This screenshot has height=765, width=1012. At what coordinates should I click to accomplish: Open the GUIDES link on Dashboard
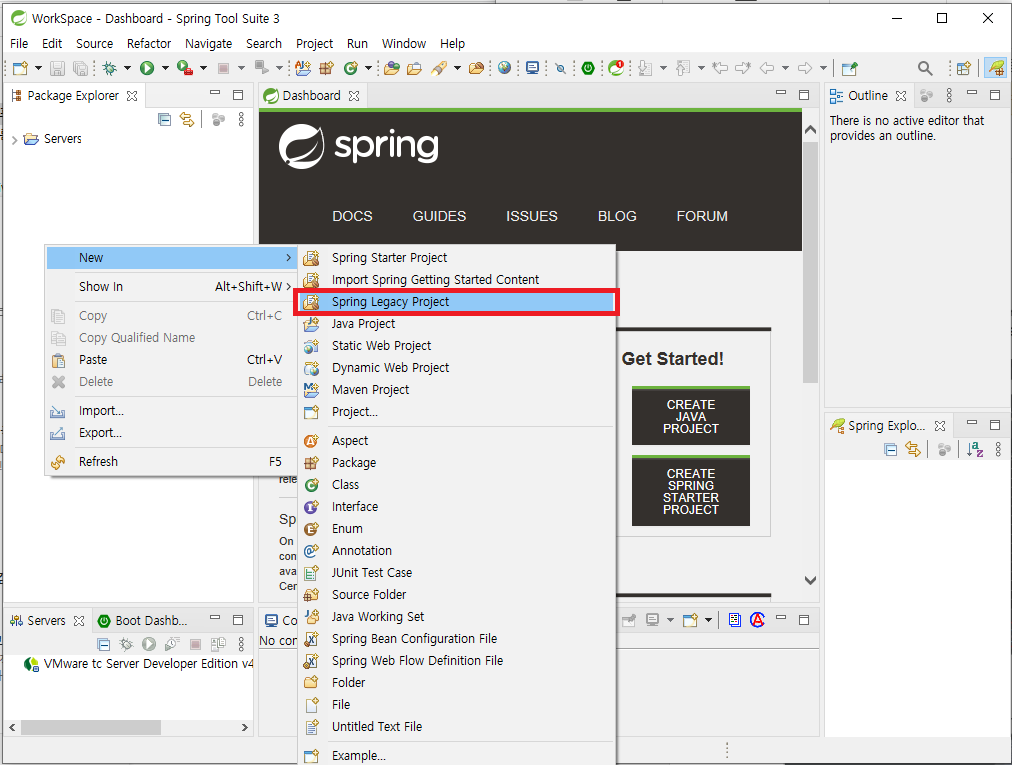pos(440,216)
